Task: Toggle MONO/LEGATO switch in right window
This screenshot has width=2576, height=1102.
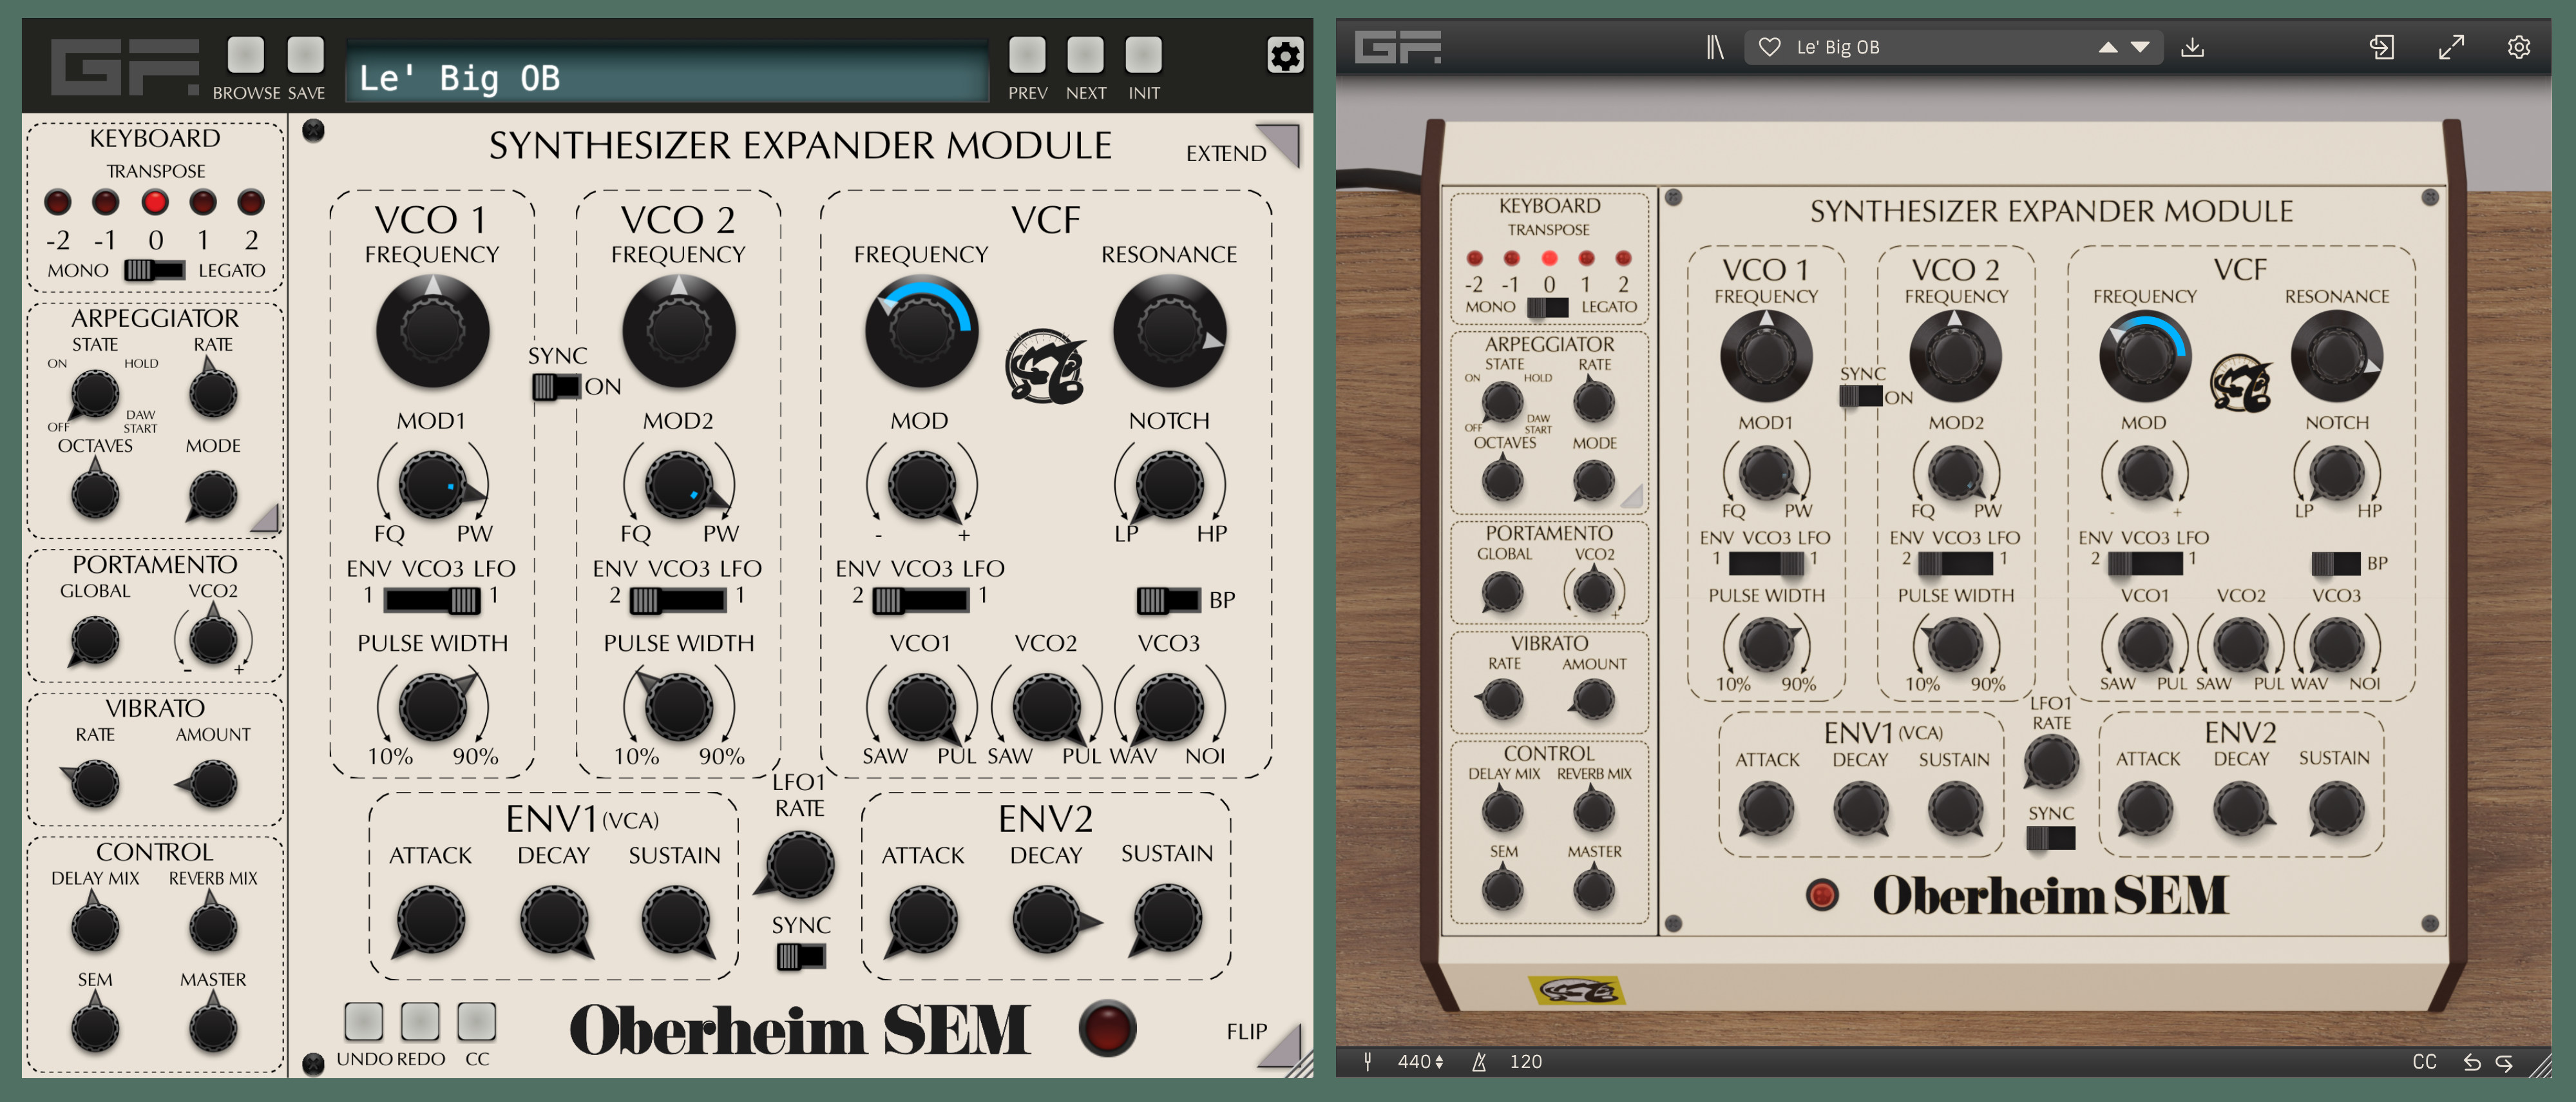Action: point(1547,308)
